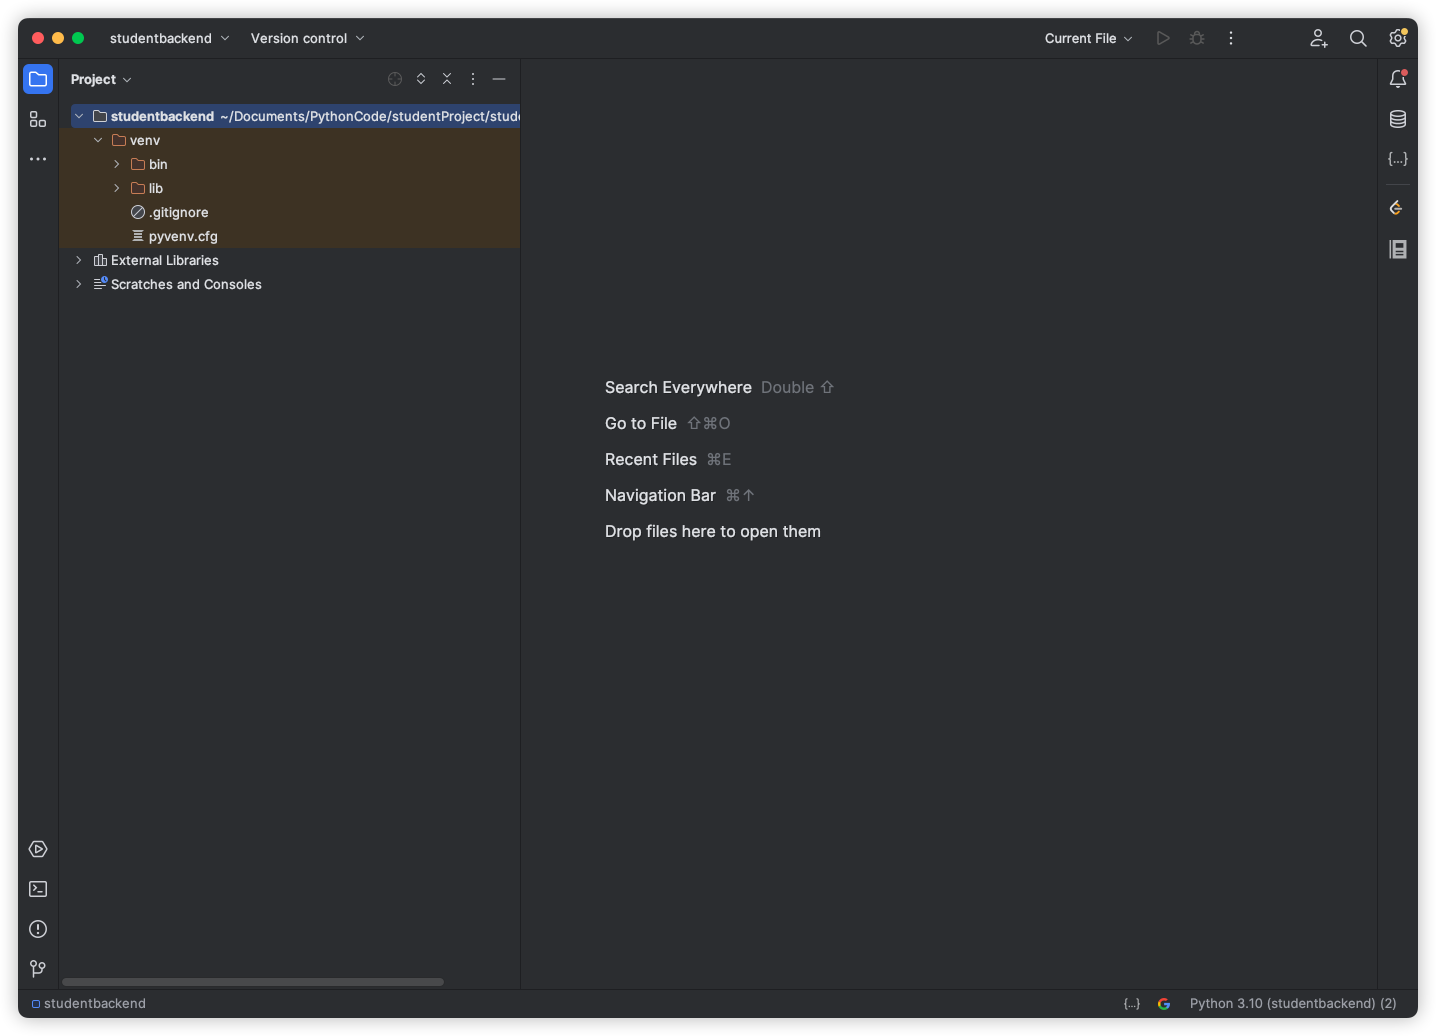Open the studentbackend project menu
The image size is (1436, 1036).
coord(169,38)
